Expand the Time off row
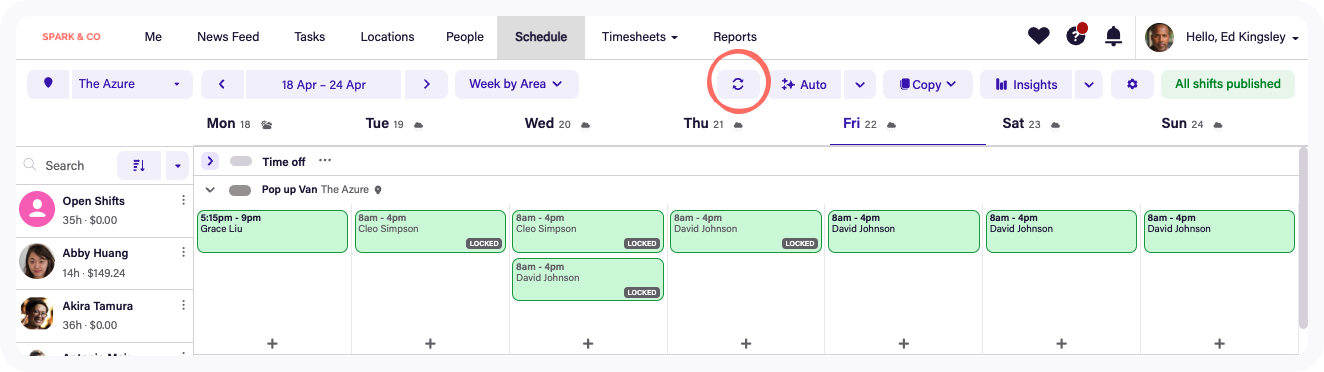This screenshot has width=1324, height=372. (x=210, y=161)
